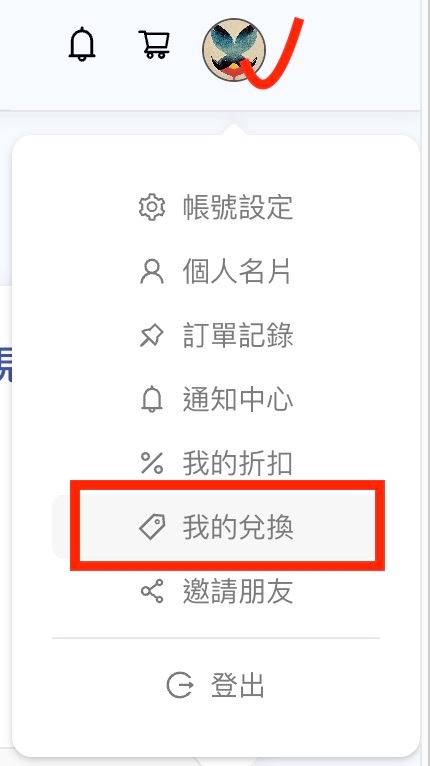Sign out using the 登出 text
Image resolution: width=430 pixels, height=766 pixels.
point(237,685)
